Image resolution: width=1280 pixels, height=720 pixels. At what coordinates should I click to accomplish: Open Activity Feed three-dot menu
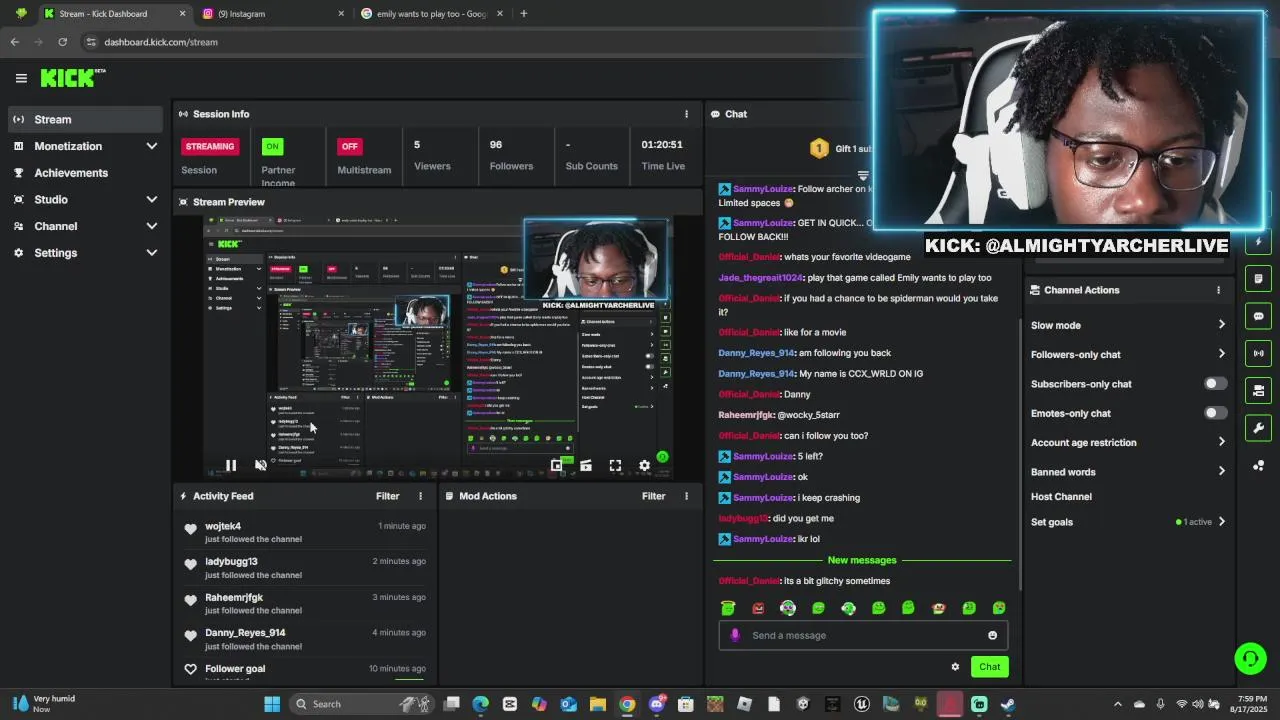(x=420, y=496)
